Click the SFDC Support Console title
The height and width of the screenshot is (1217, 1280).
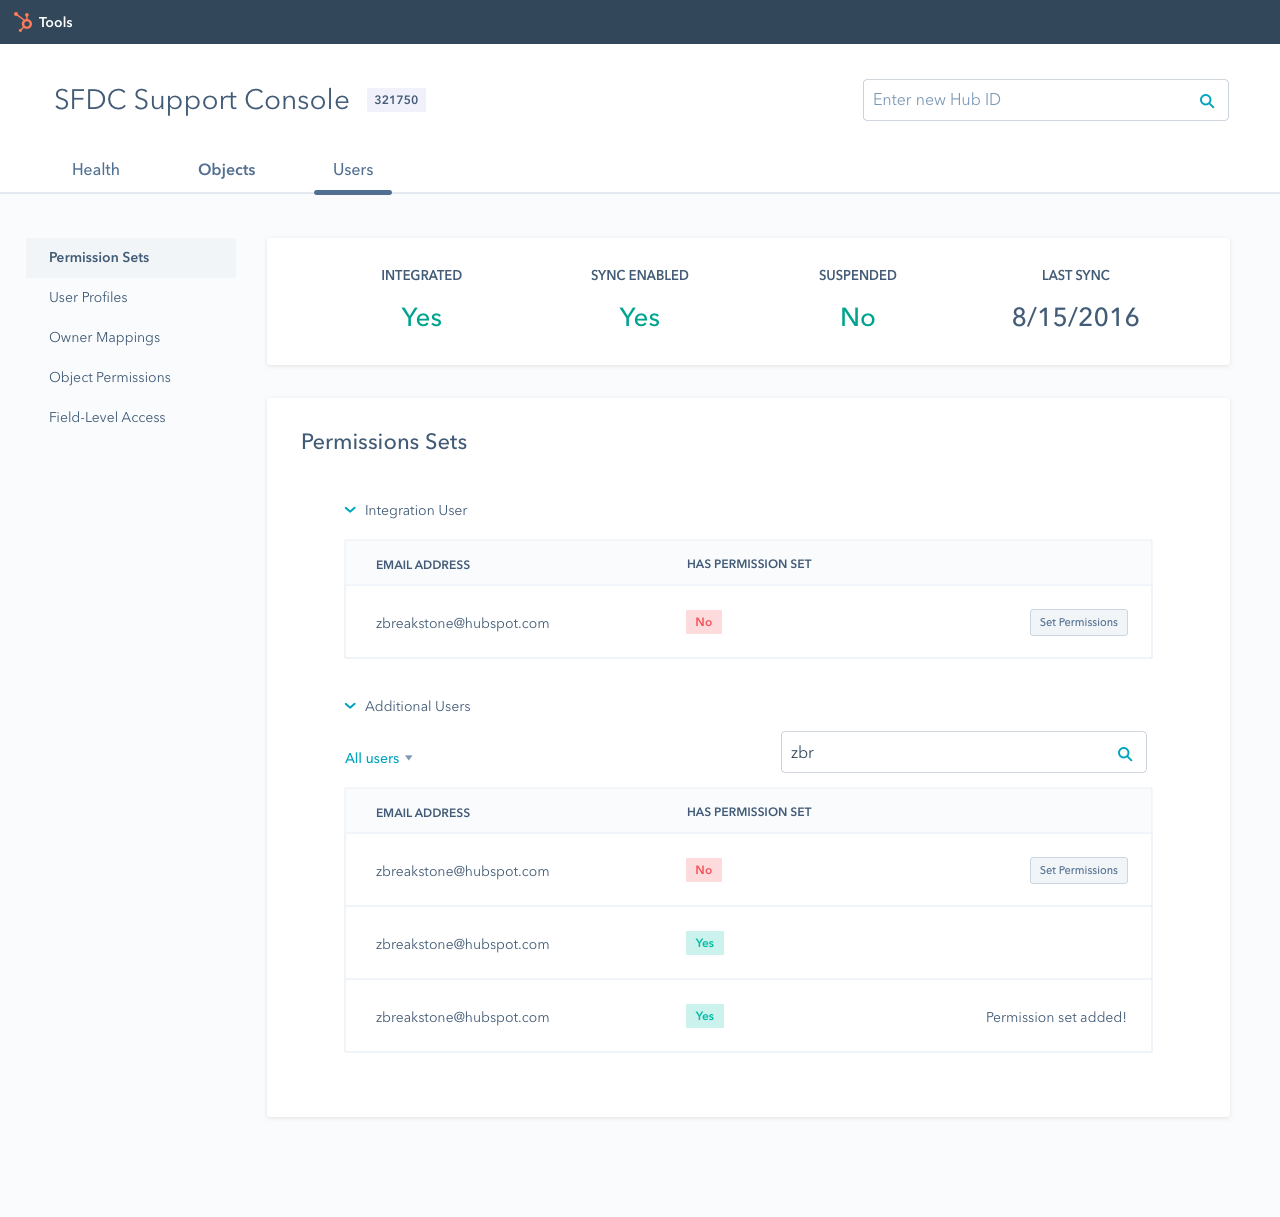tap(202, 100)
